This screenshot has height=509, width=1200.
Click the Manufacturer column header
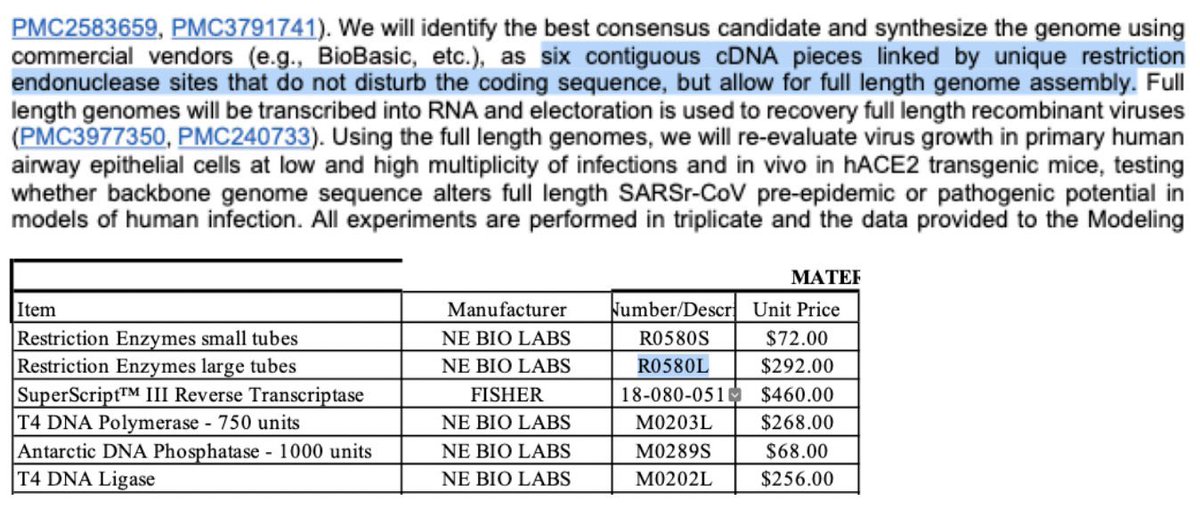coord(506,310)
